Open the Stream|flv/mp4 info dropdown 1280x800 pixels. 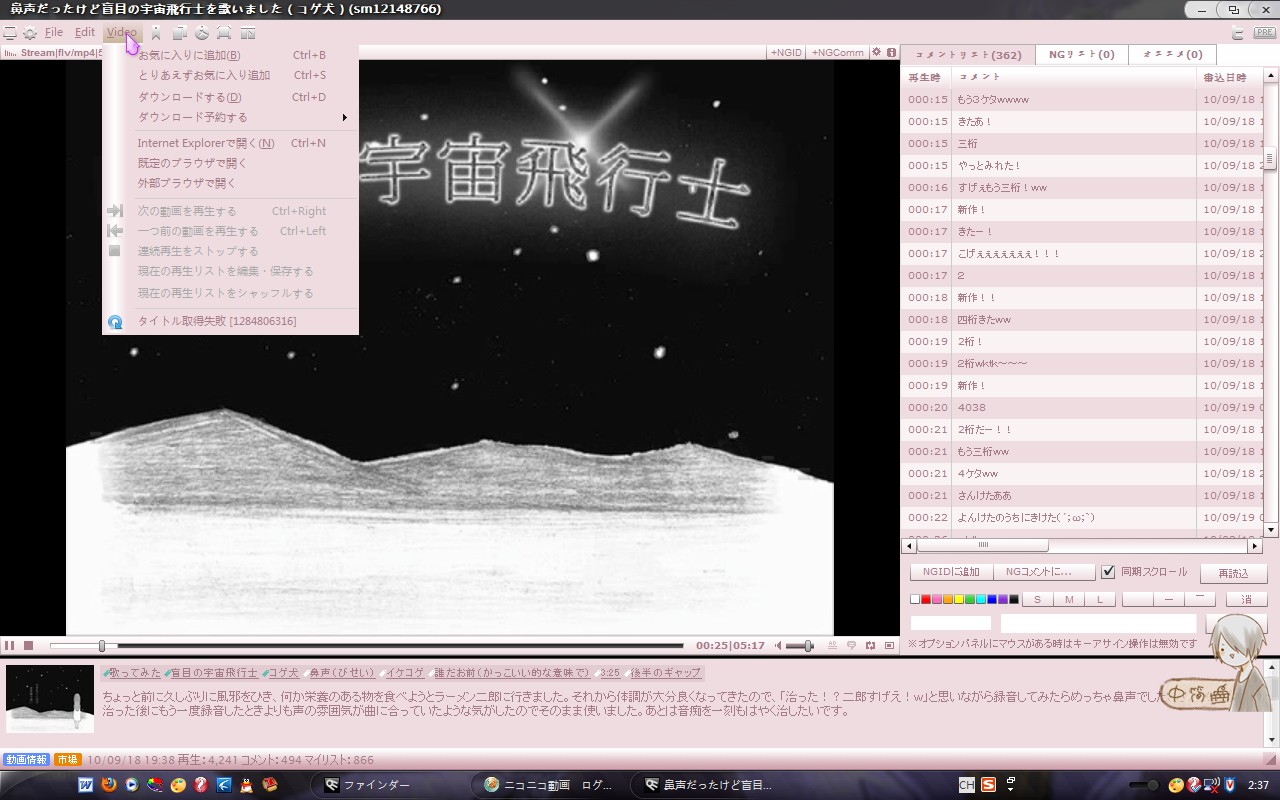coord(52,52)
